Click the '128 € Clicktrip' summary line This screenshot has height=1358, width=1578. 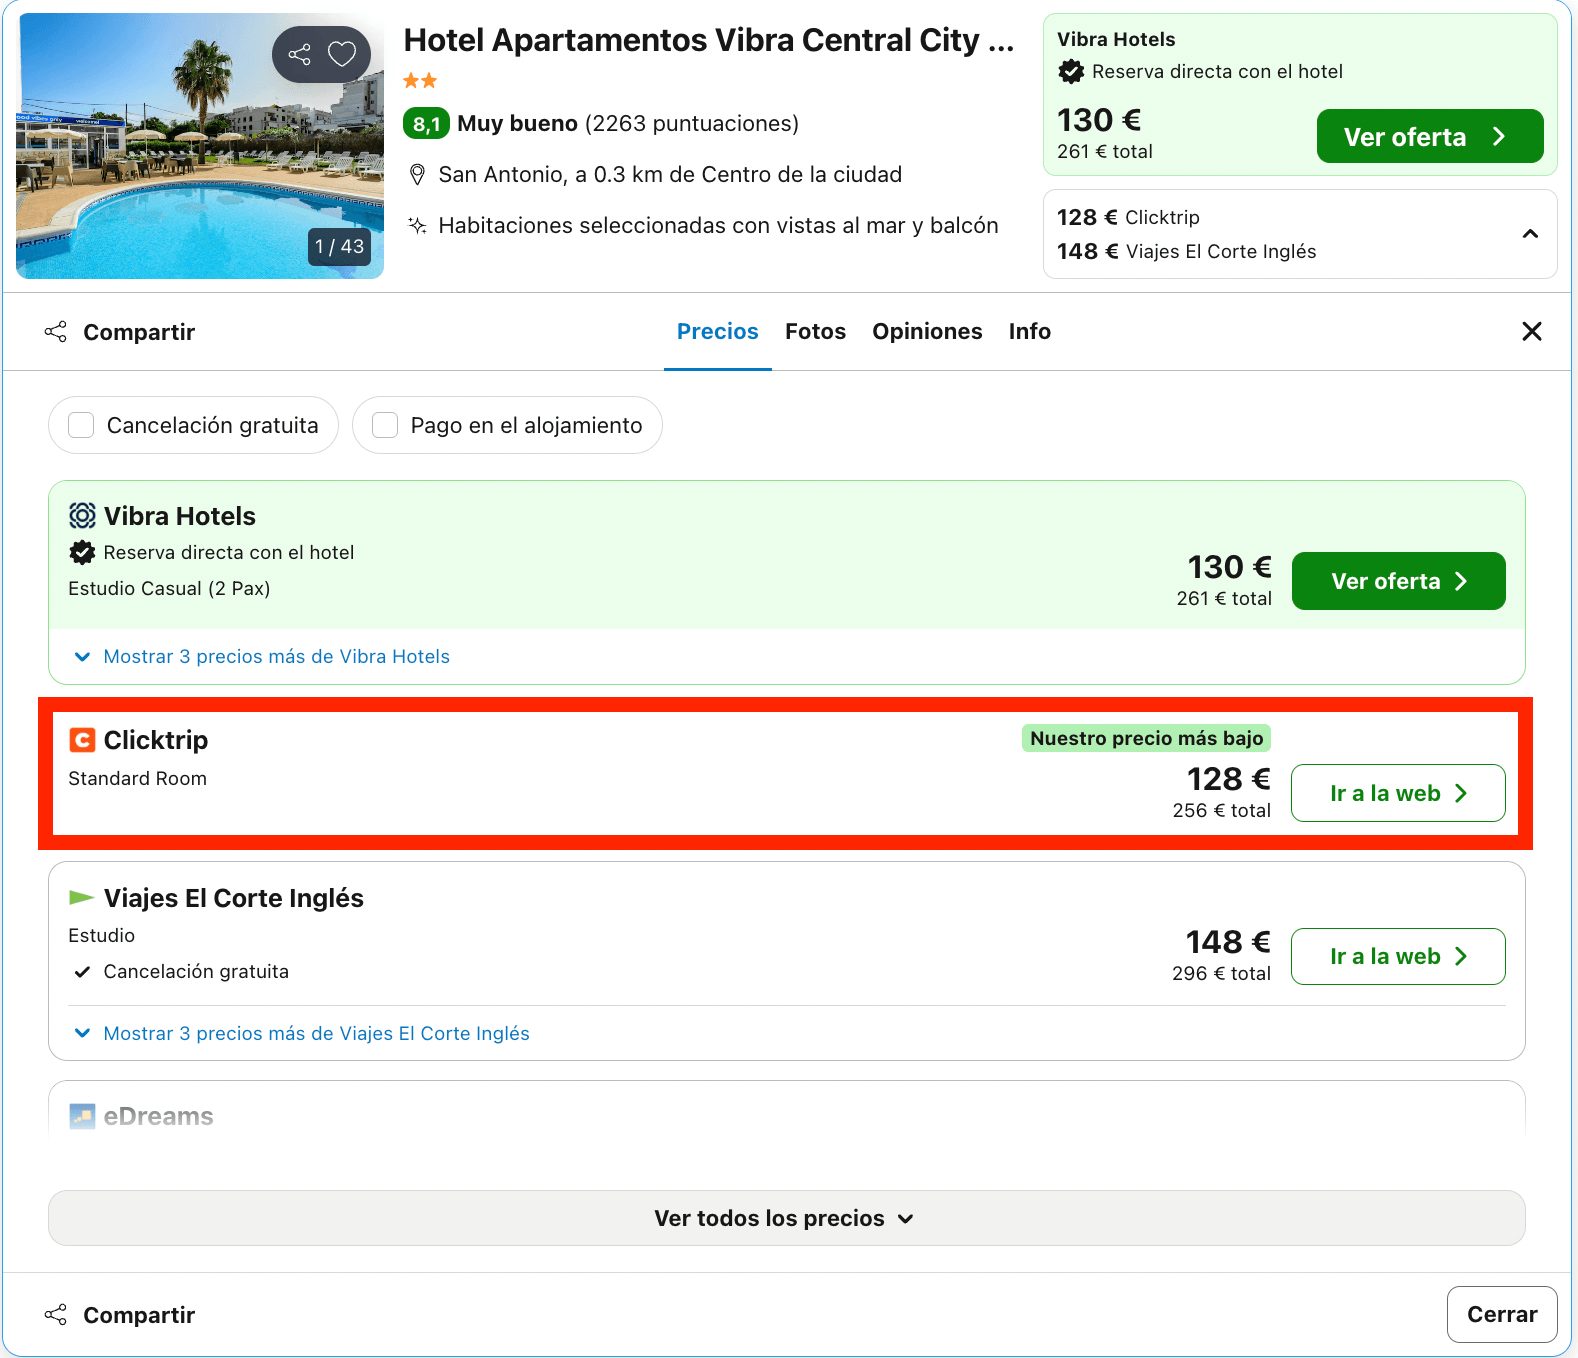click(x=1128, y=218)
